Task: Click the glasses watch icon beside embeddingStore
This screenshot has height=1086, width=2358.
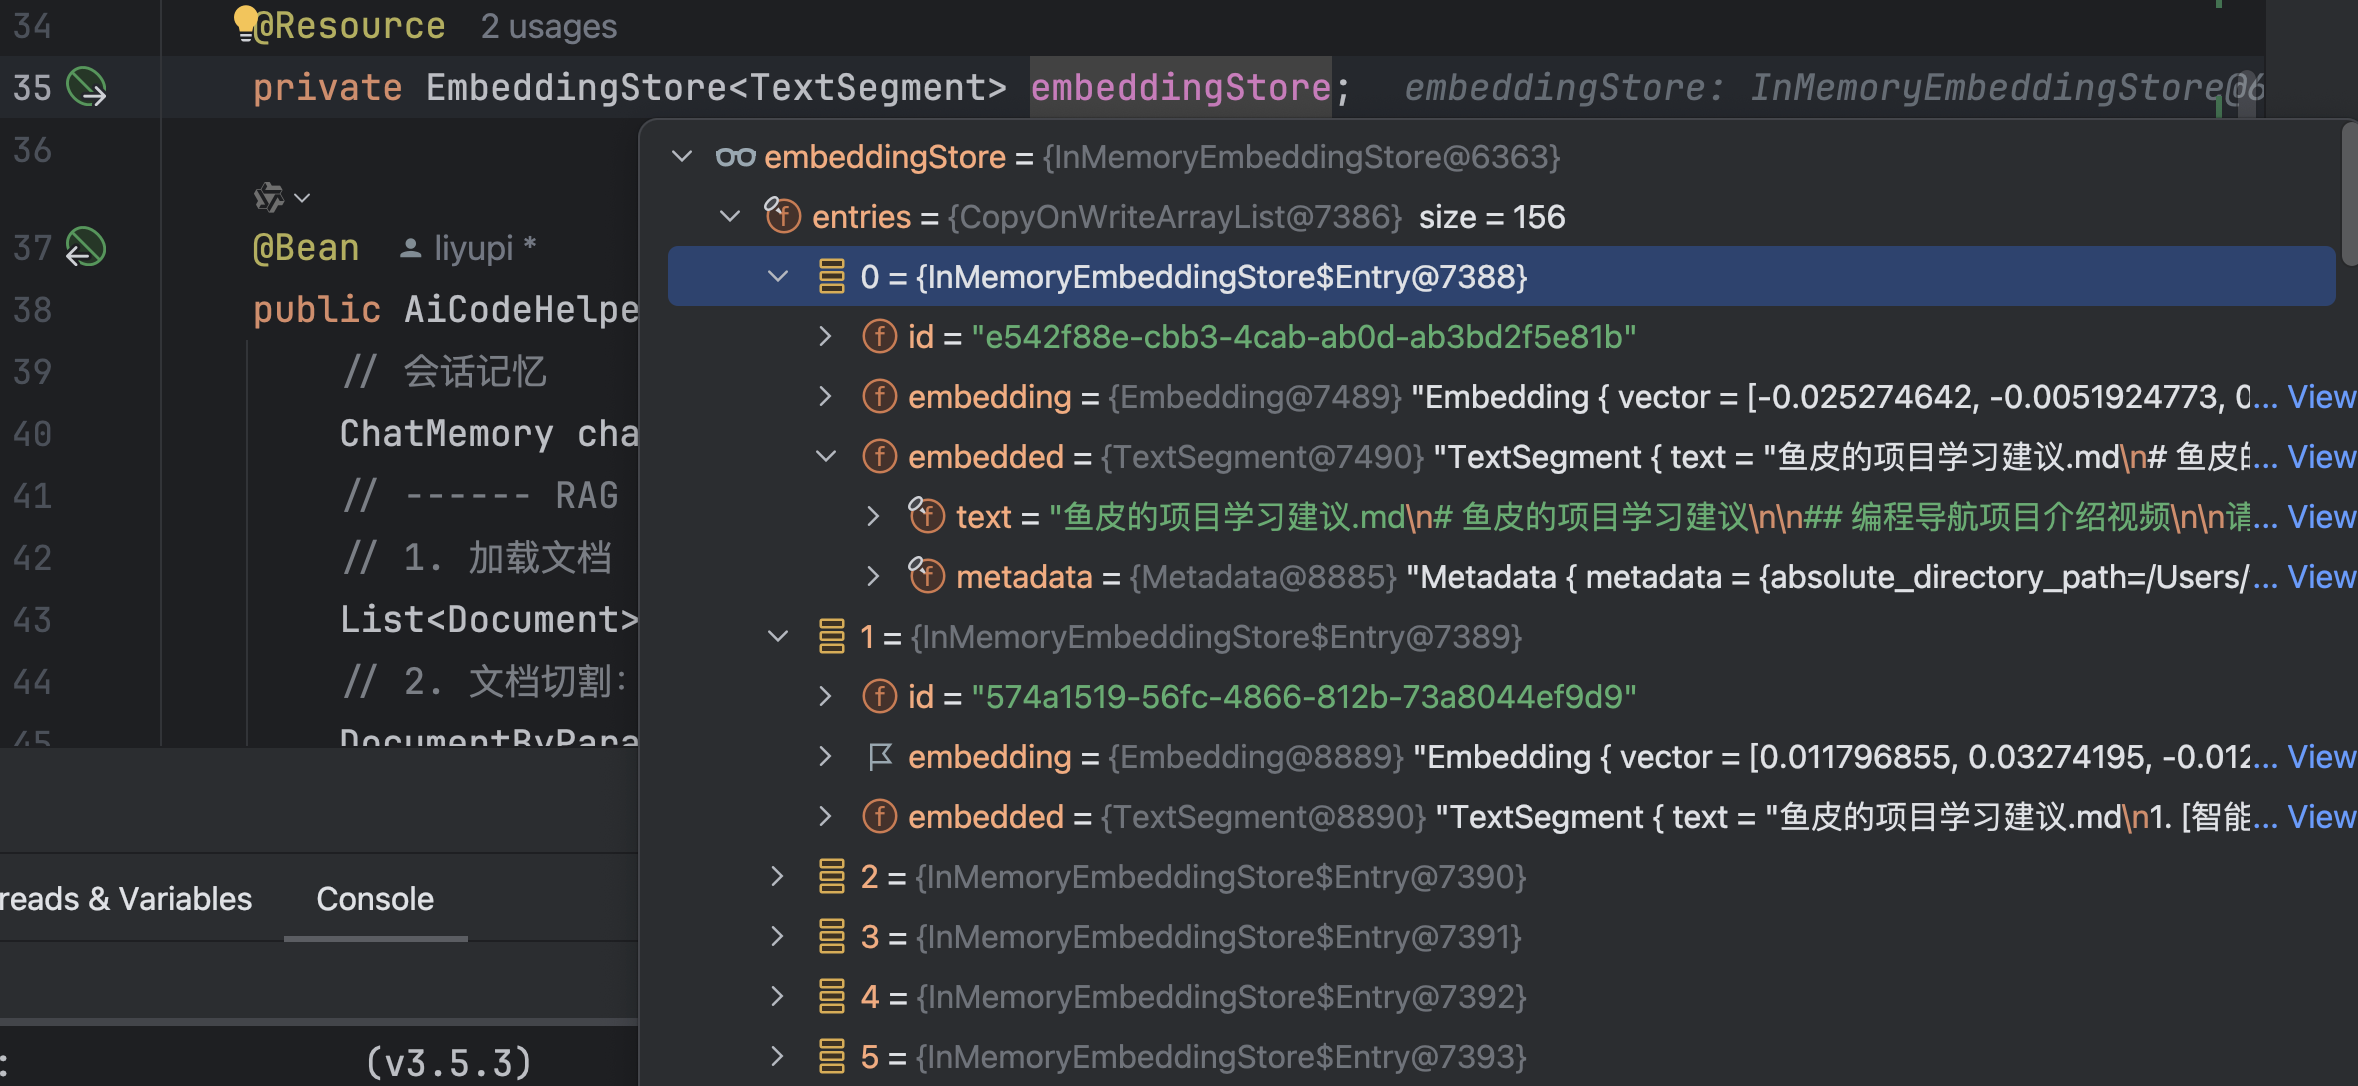Action: pyautogui.click(x=735, y=157)
